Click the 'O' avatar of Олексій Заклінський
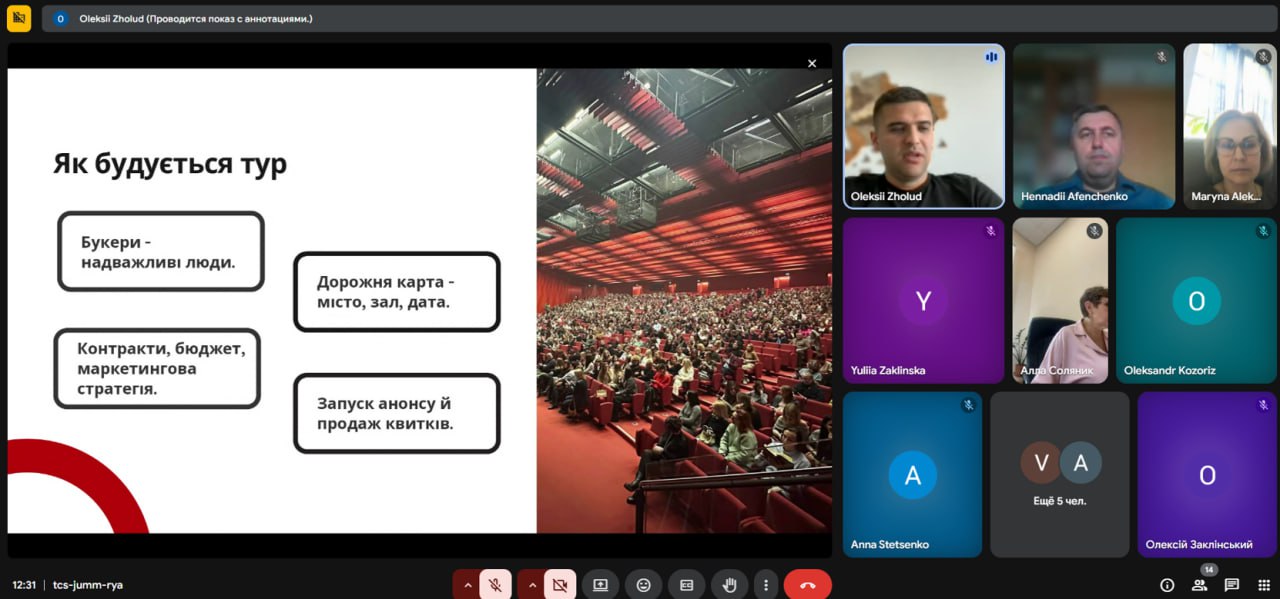Viewport: 1280px width, 599px height. click(x=1207, y=475)
